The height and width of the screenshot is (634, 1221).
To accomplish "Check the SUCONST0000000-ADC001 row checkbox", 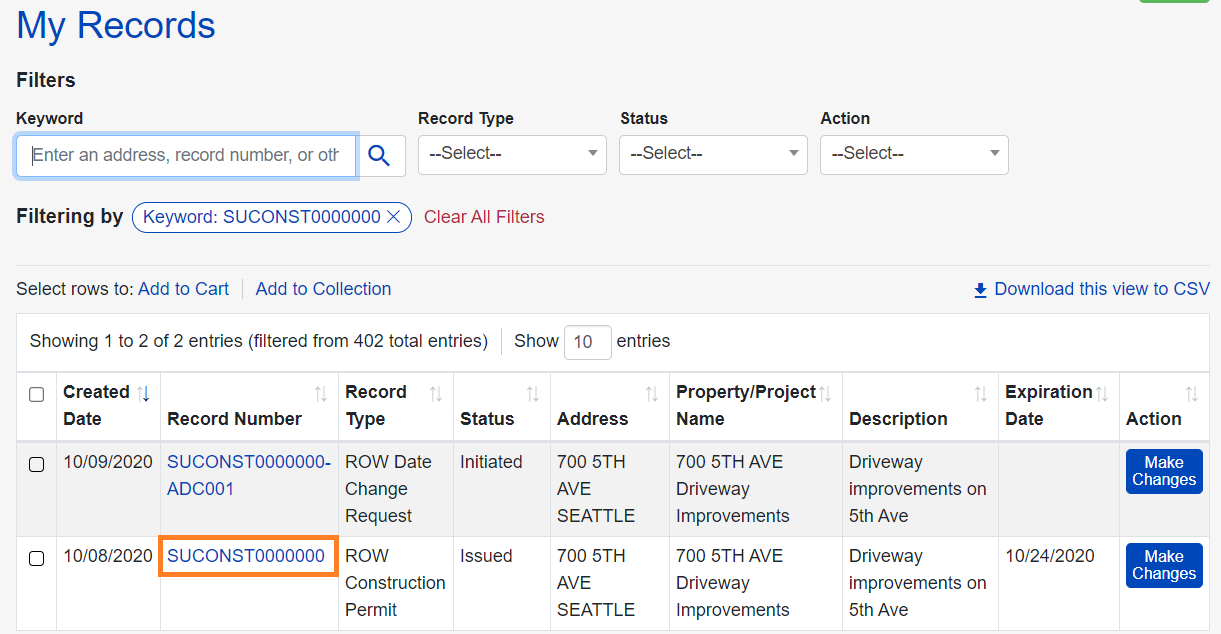I will point(36,464).
